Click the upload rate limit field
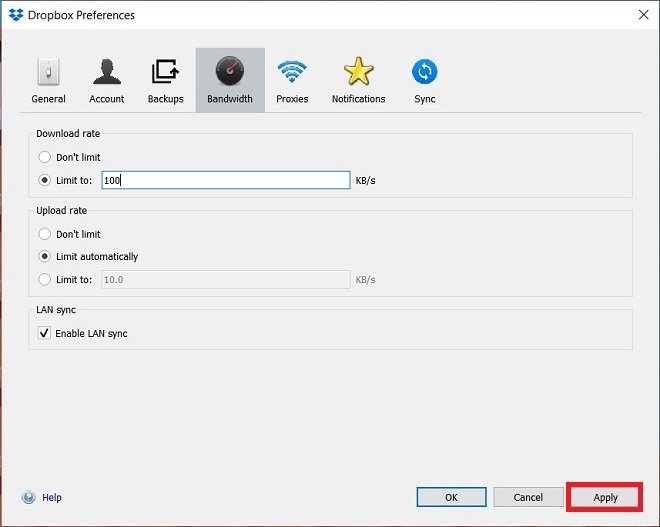Viewport: 660px width, 527px height. click(x=226, y=279)
